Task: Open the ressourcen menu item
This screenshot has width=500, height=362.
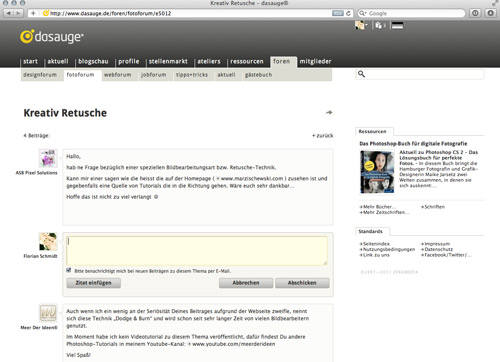Action: pos(247,61)
